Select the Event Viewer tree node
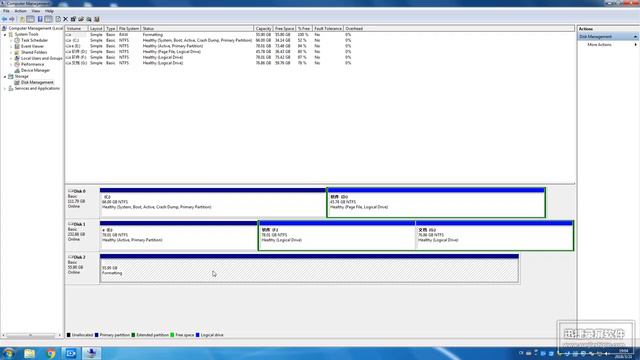This screenshot has width=640, height=360. coord(32,47)
